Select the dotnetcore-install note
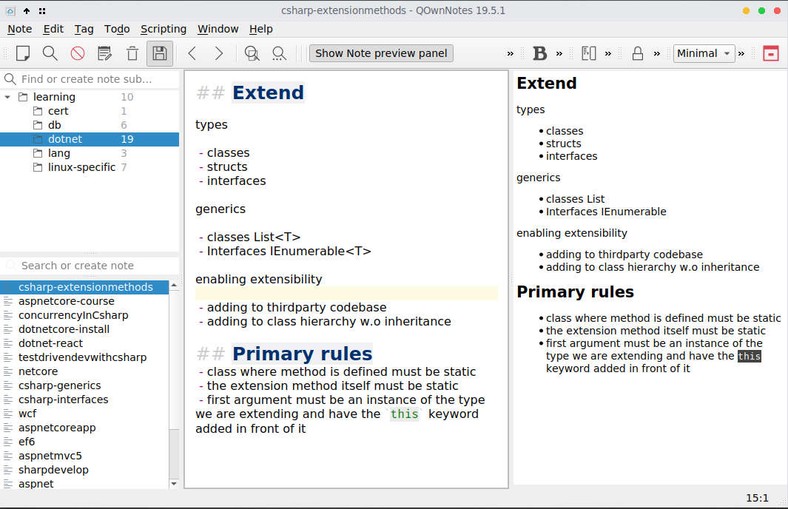This screenshot has width=788, height=509. 64,329
